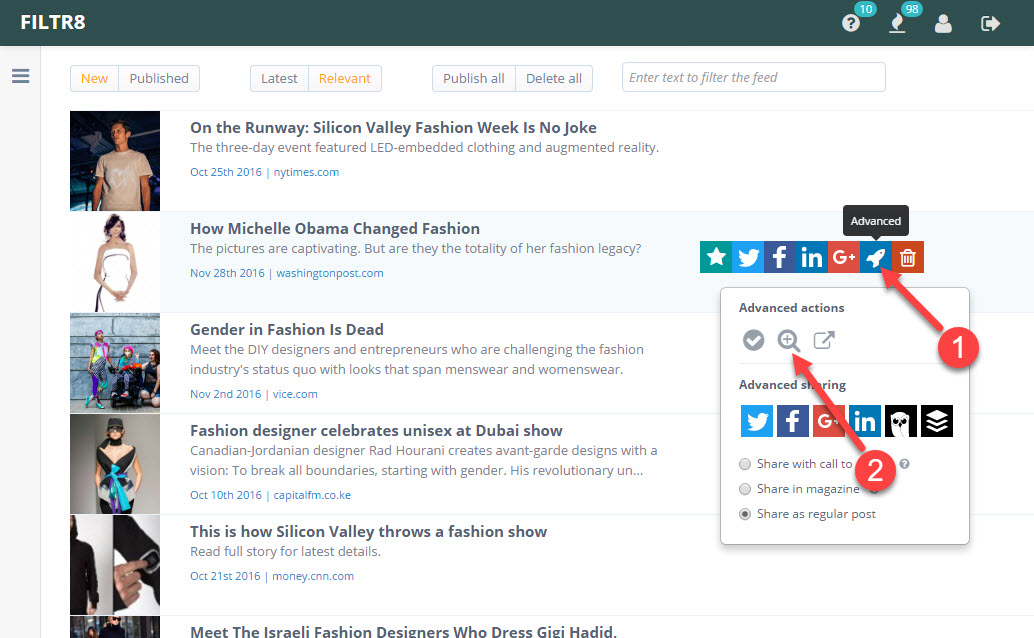
Task: Click thumbnail of Silicon Valley throws fashion show
Action: pyautogui.click(x=115, y=565)
